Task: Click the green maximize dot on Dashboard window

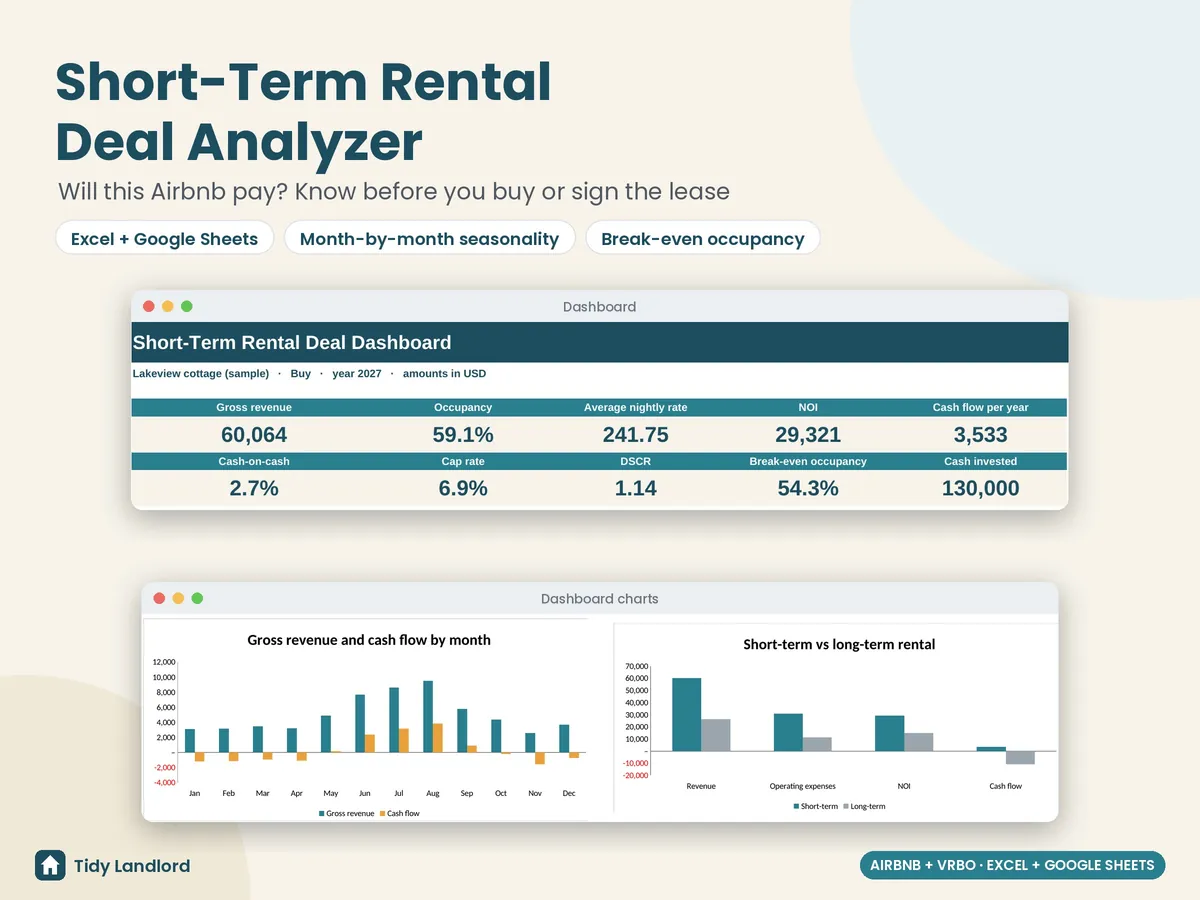Action: pyautogui.click(x=187, y=306)
